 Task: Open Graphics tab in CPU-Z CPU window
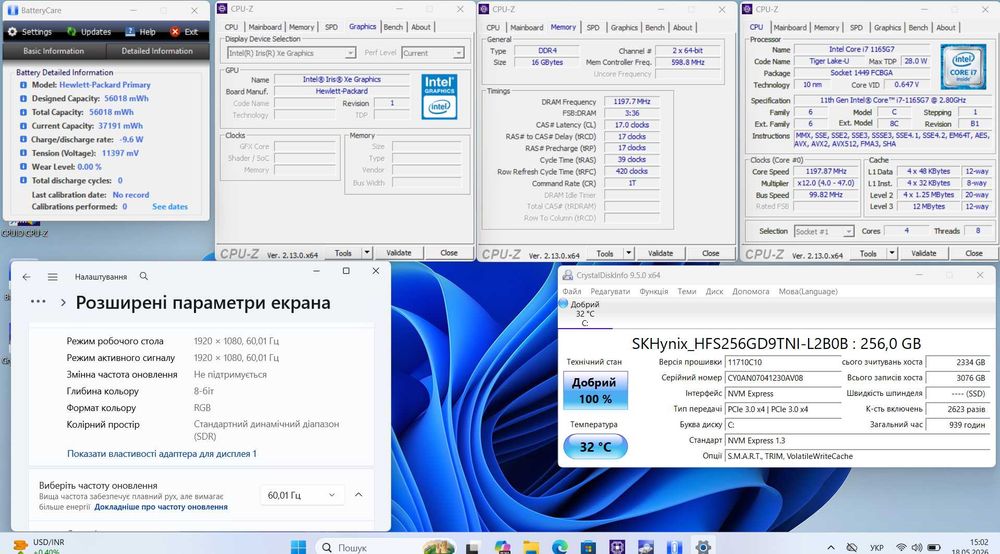click(x=887, y=27)
